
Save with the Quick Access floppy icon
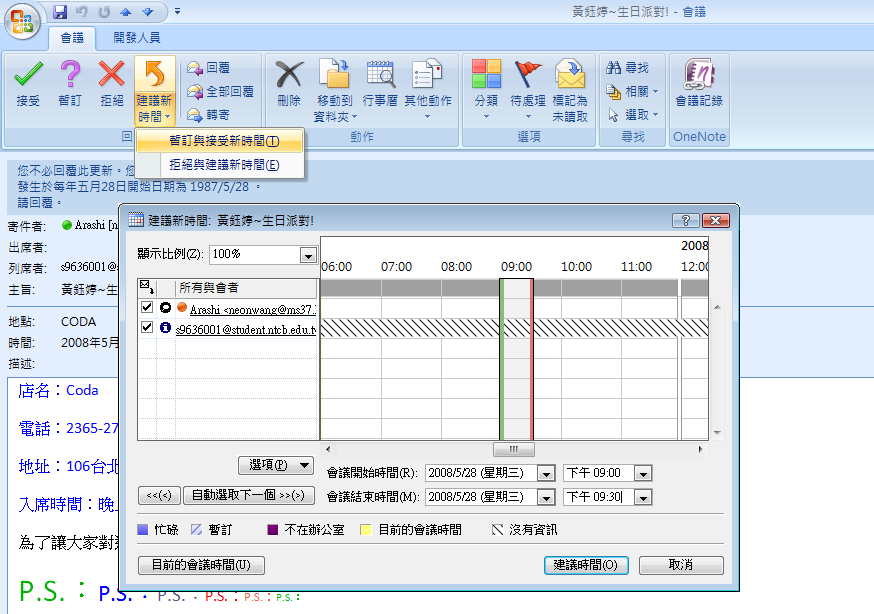pyautogui.click(x=60, y=12)
